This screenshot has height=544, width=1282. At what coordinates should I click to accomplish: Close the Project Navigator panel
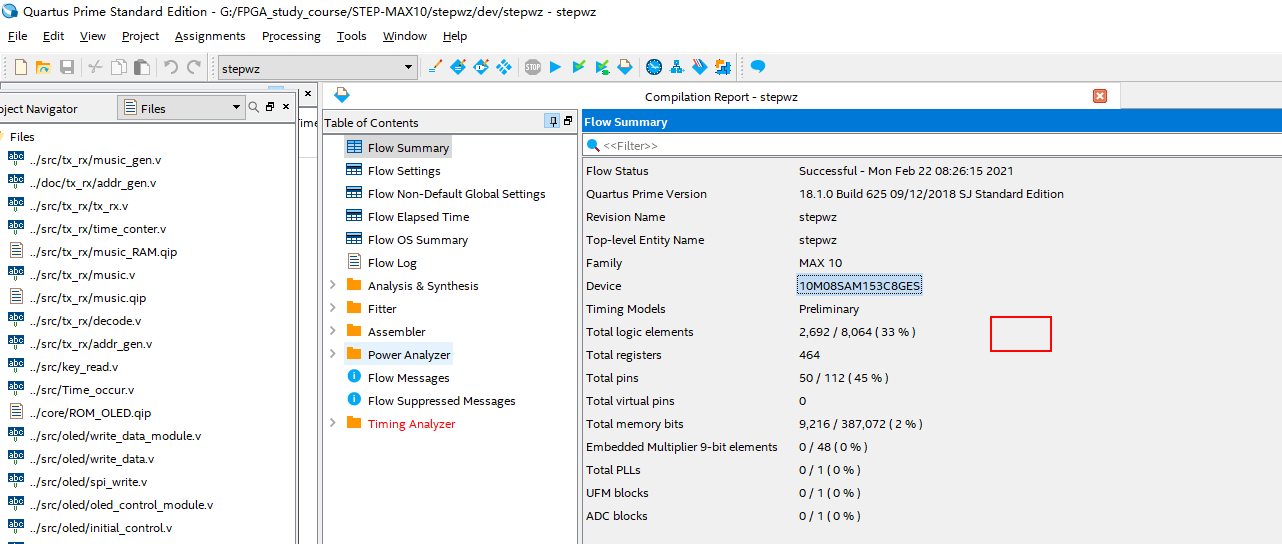point(286,107)
